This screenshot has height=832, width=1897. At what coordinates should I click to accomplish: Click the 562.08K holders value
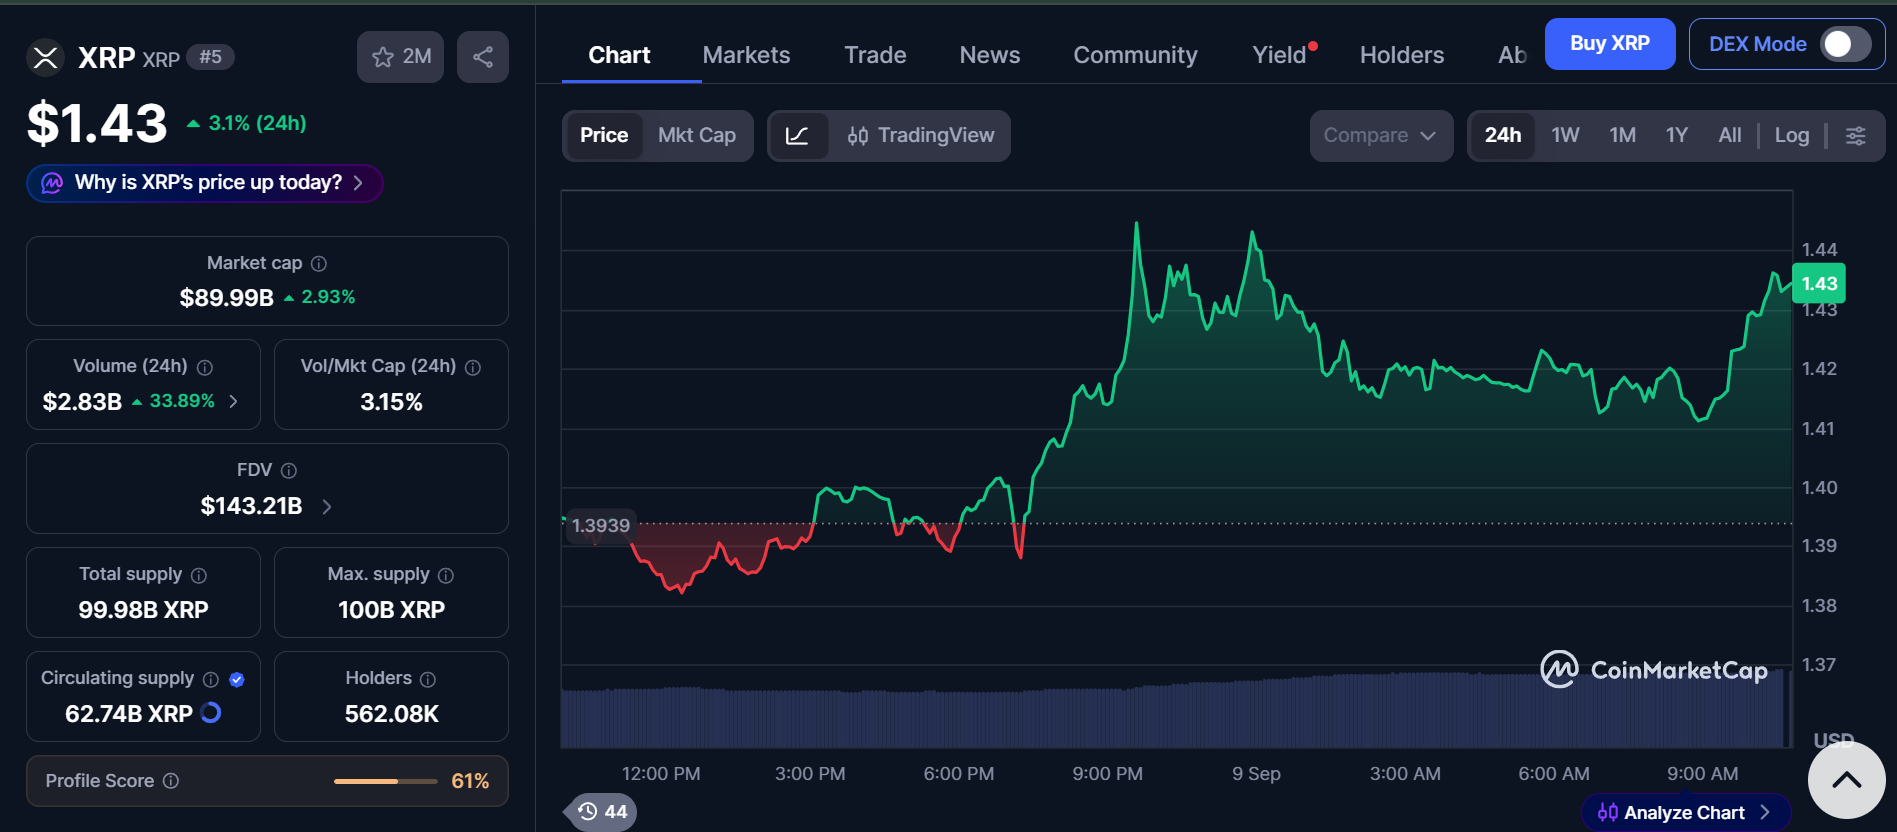pos(391,714)
